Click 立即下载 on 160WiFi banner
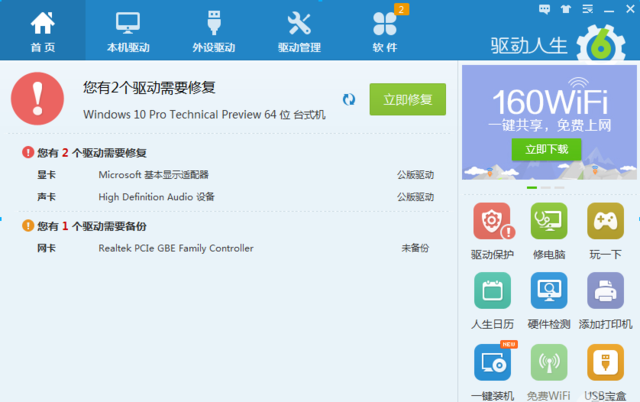 pos(546,149)
